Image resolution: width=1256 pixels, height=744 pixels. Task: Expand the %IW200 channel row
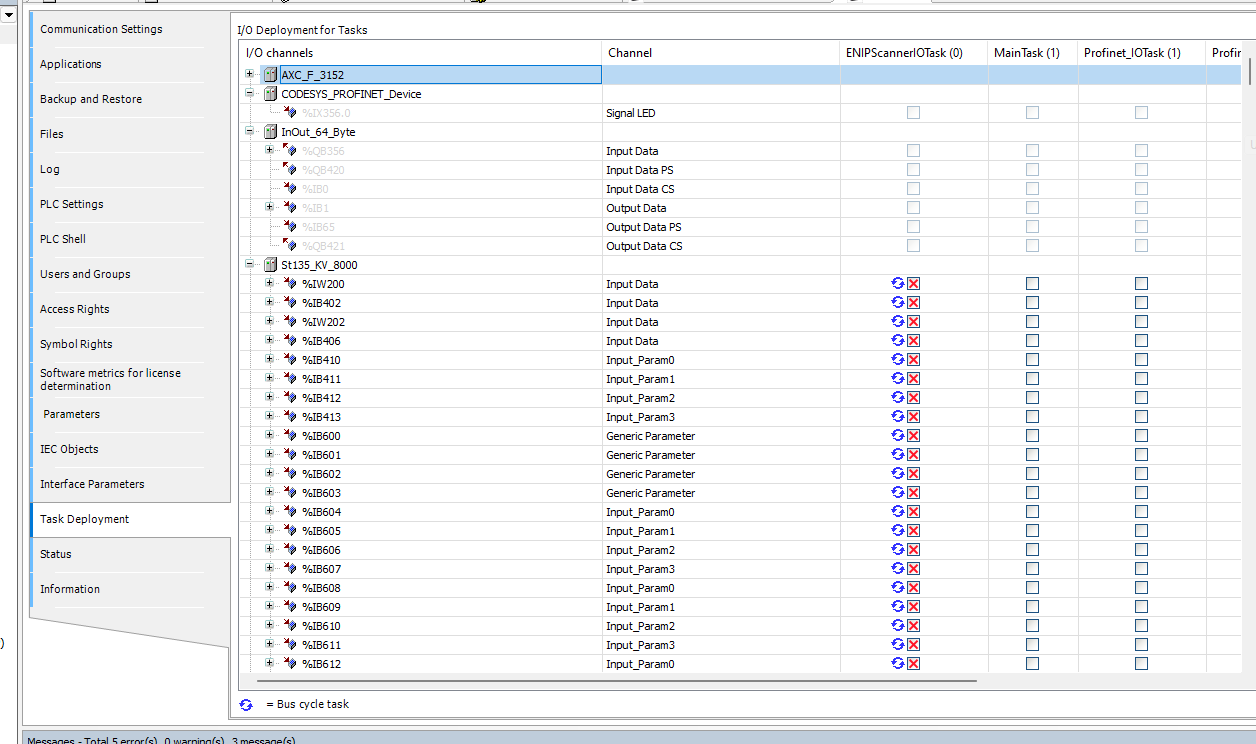pos(269,283)
